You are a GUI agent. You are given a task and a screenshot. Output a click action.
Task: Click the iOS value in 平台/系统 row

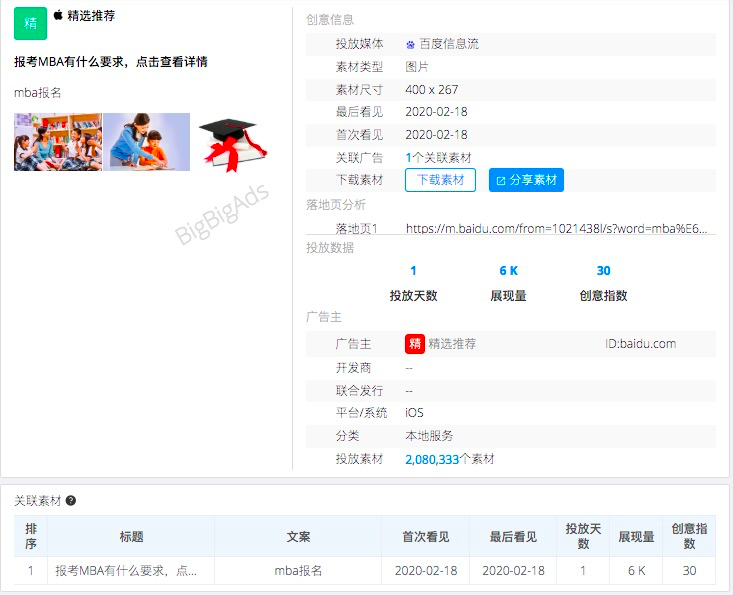pos(414,413)
